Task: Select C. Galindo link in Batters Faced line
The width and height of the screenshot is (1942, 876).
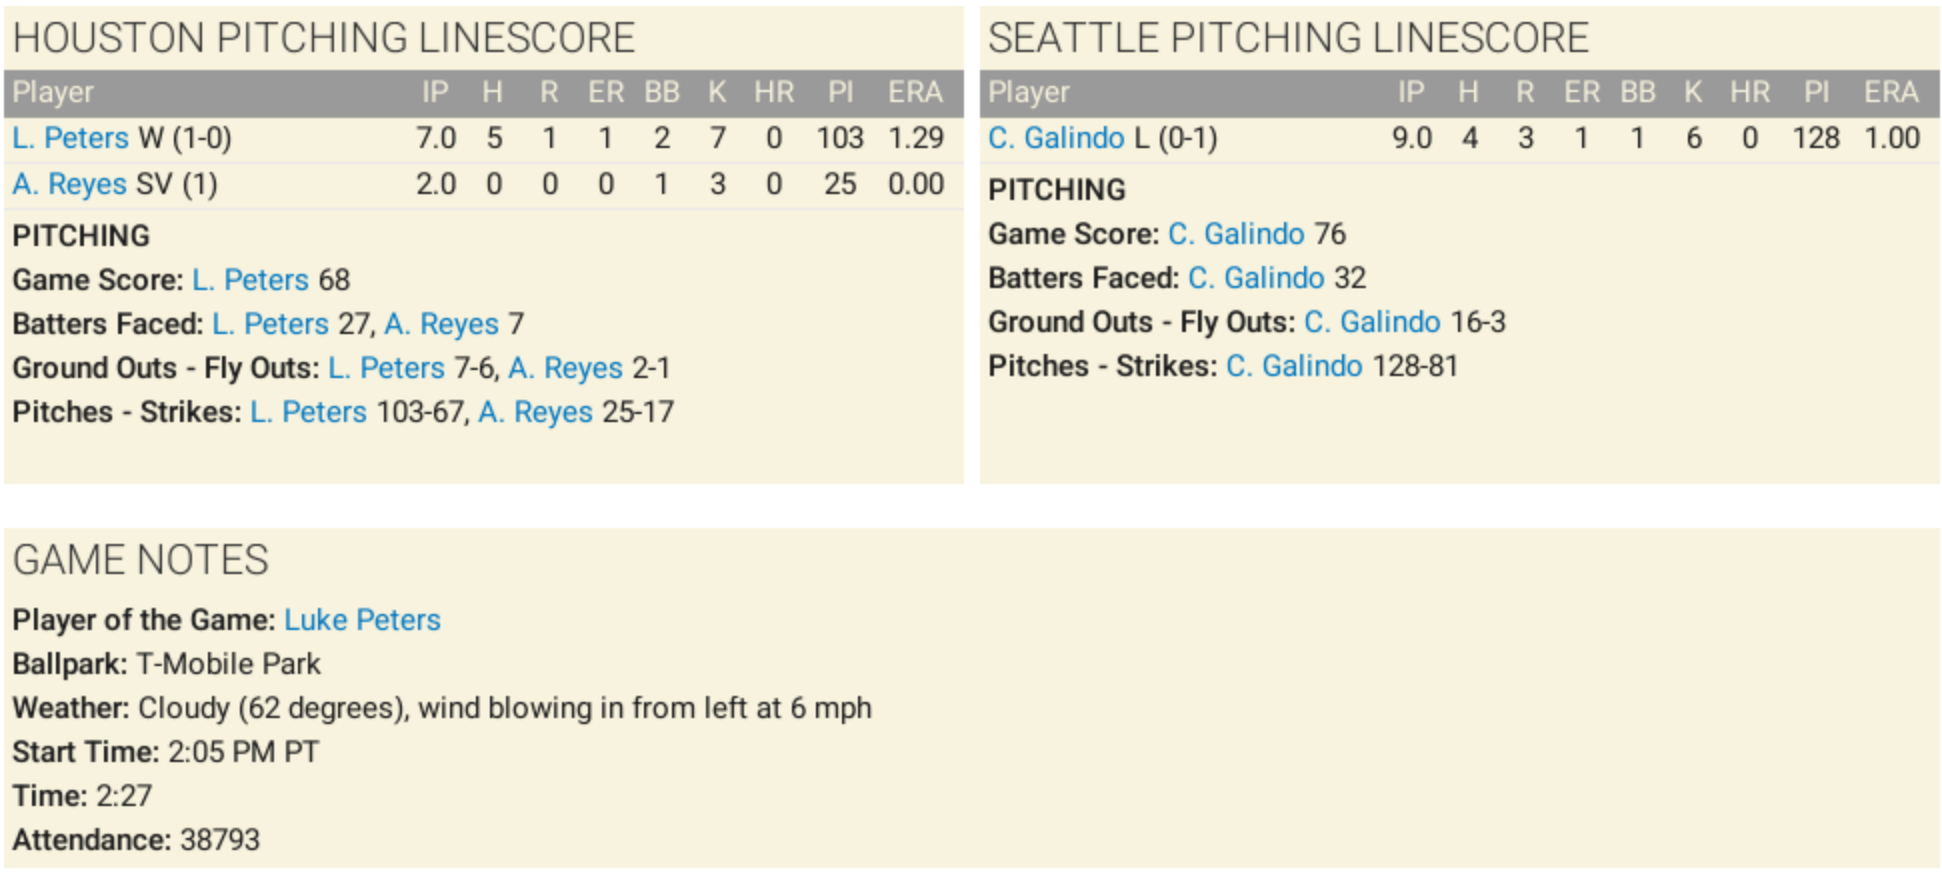Action: 1256,278
